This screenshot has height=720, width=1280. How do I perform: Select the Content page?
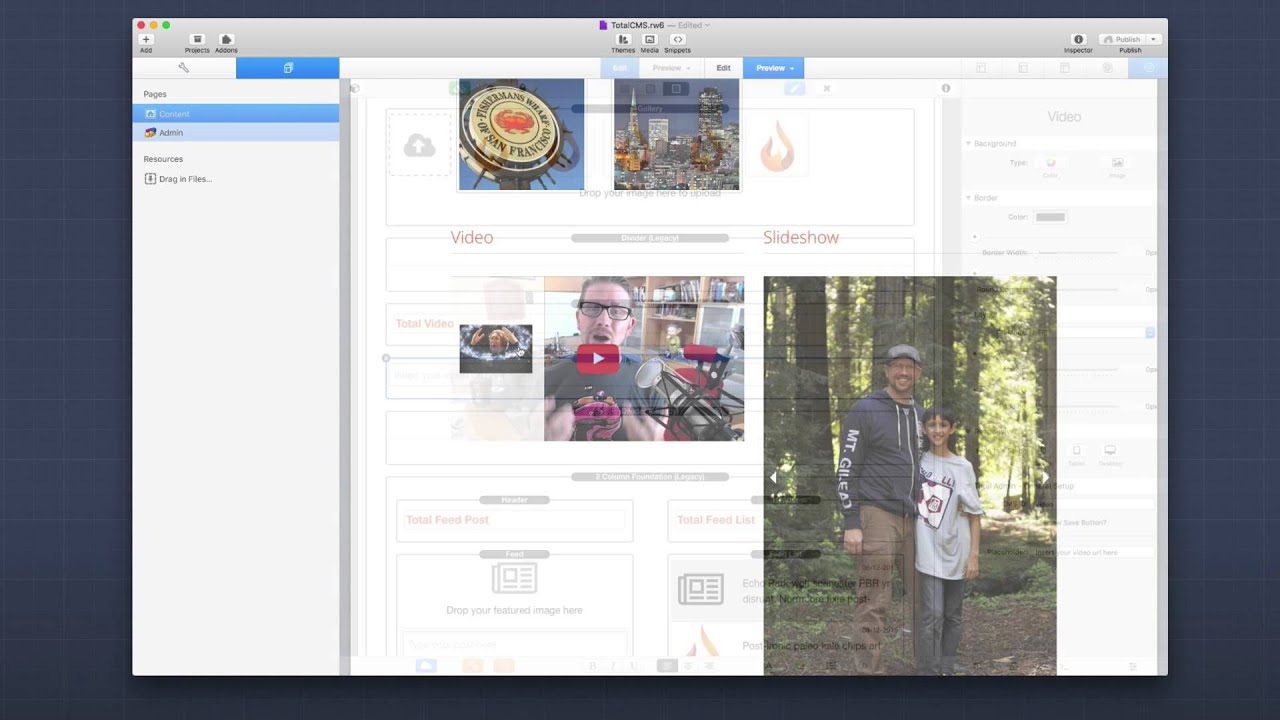(236, 114)
